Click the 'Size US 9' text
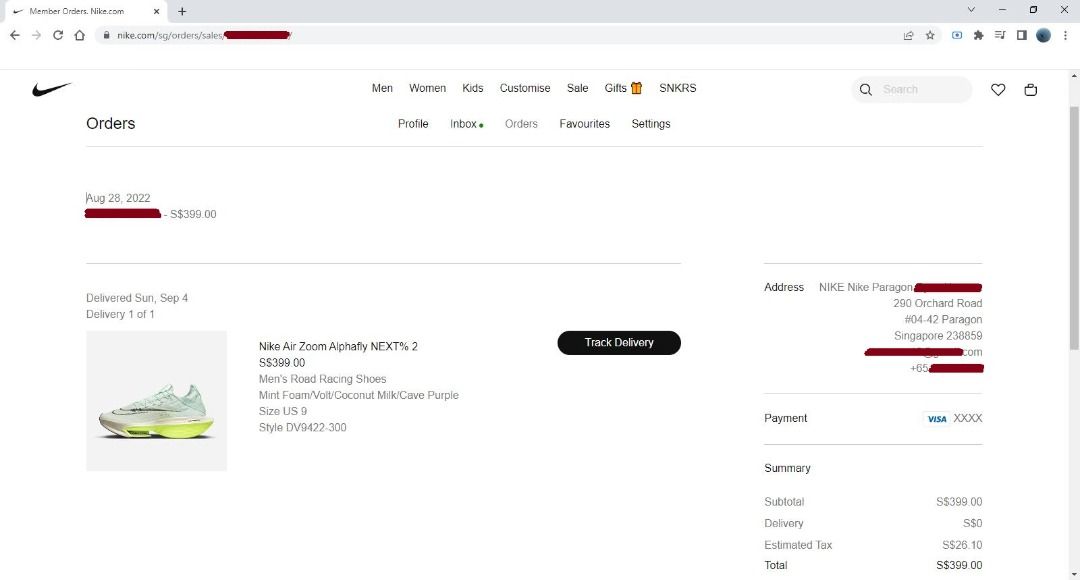The width and height of the screenshot is (1080, 580). pos(283,411)
